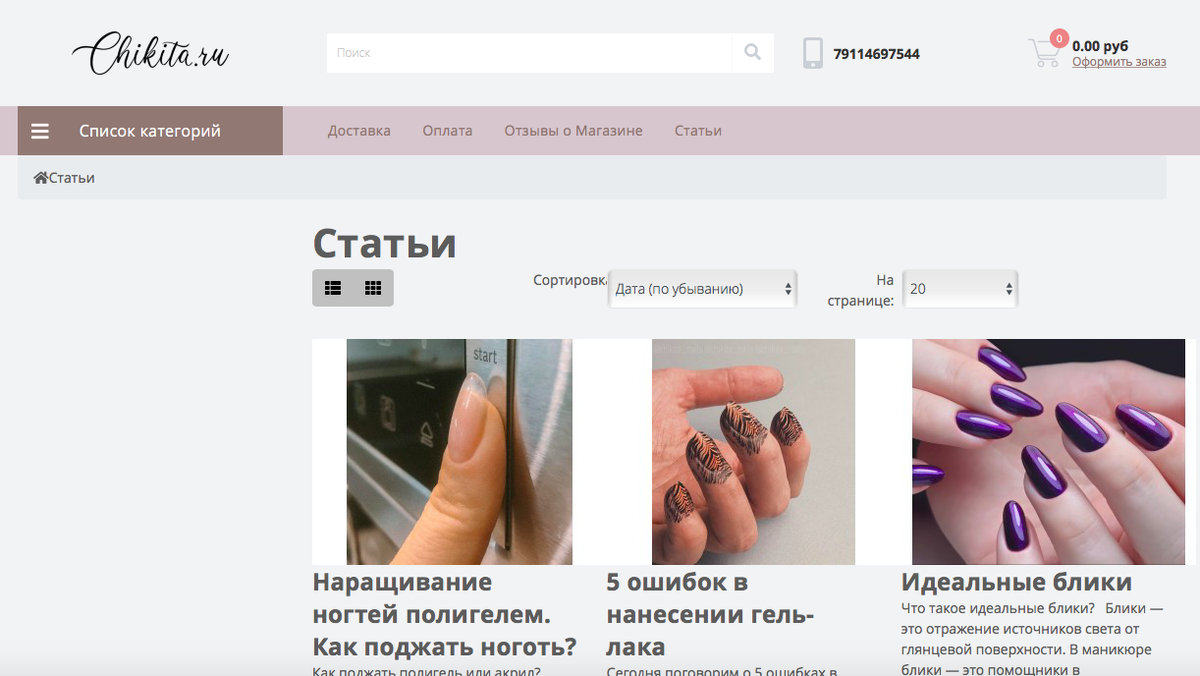Viewport: 1200px width, 676px height.
Task: Click the purple nails article thumbnail
Action: 1047,451
